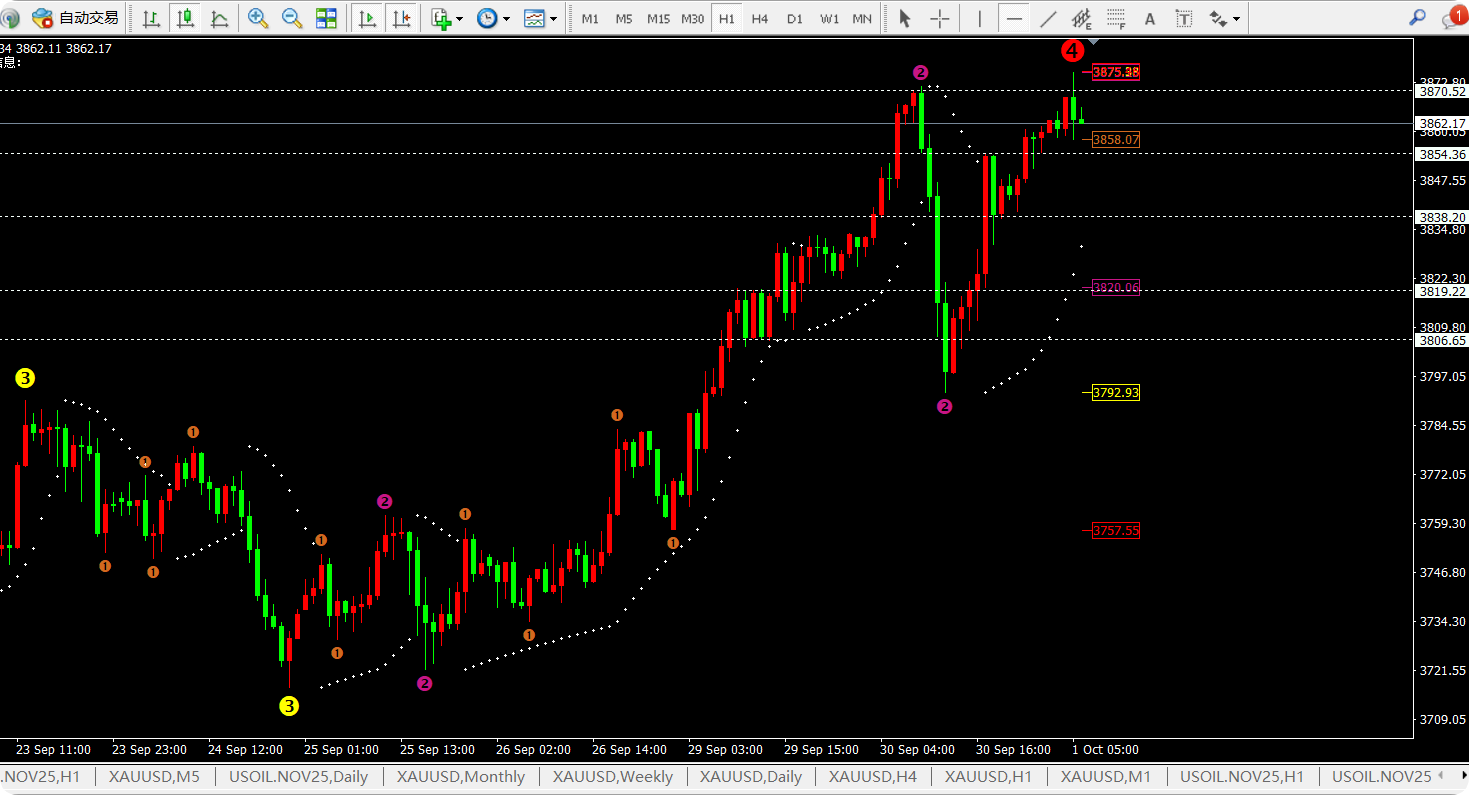Open chat notifications with red badge

point(1453,17)
